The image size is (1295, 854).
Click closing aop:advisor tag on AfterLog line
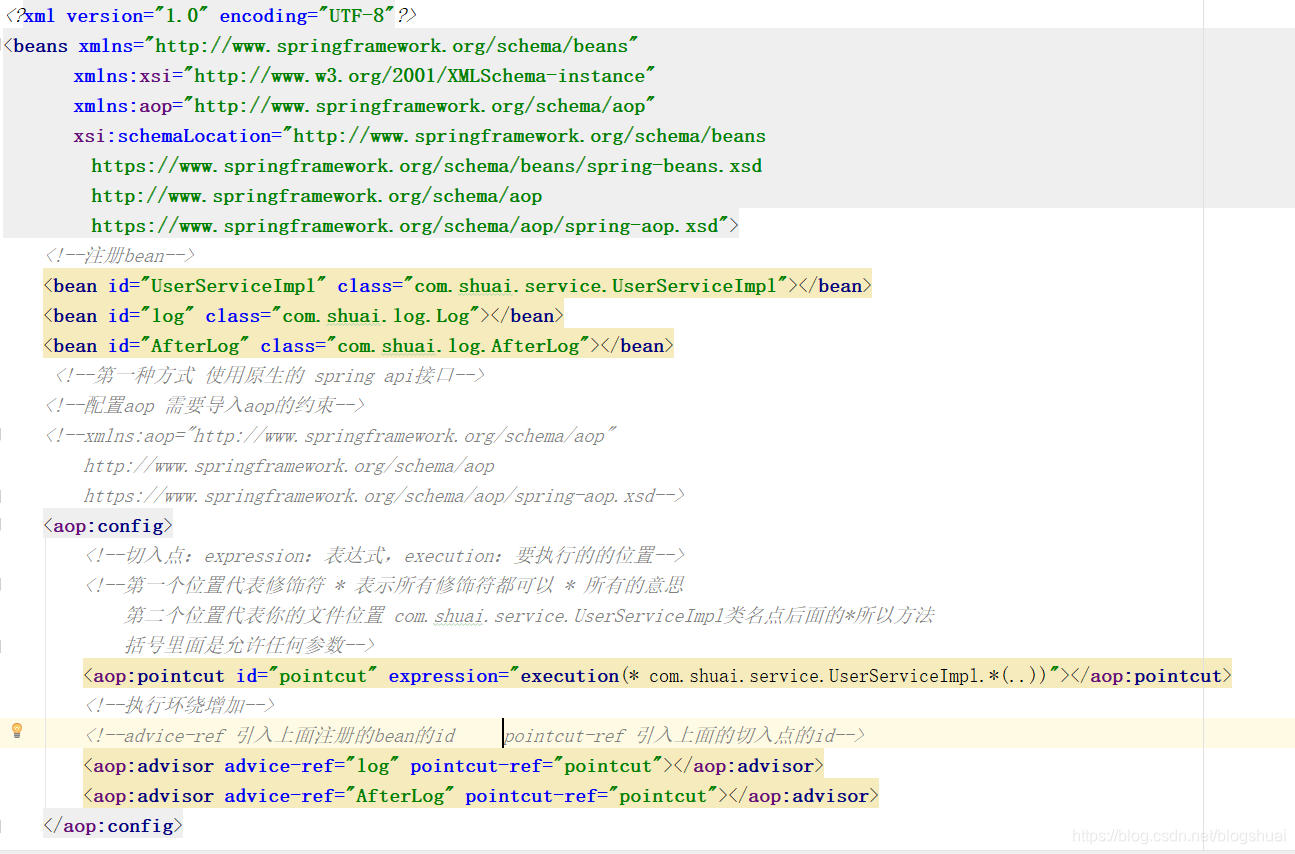(803, 796)
